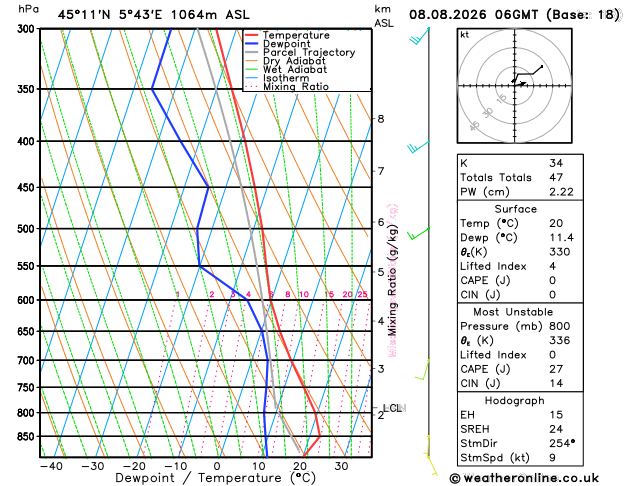Click the 300 pressure level label
The height and width of the screenshot is (486, 629).
[27, 29]
